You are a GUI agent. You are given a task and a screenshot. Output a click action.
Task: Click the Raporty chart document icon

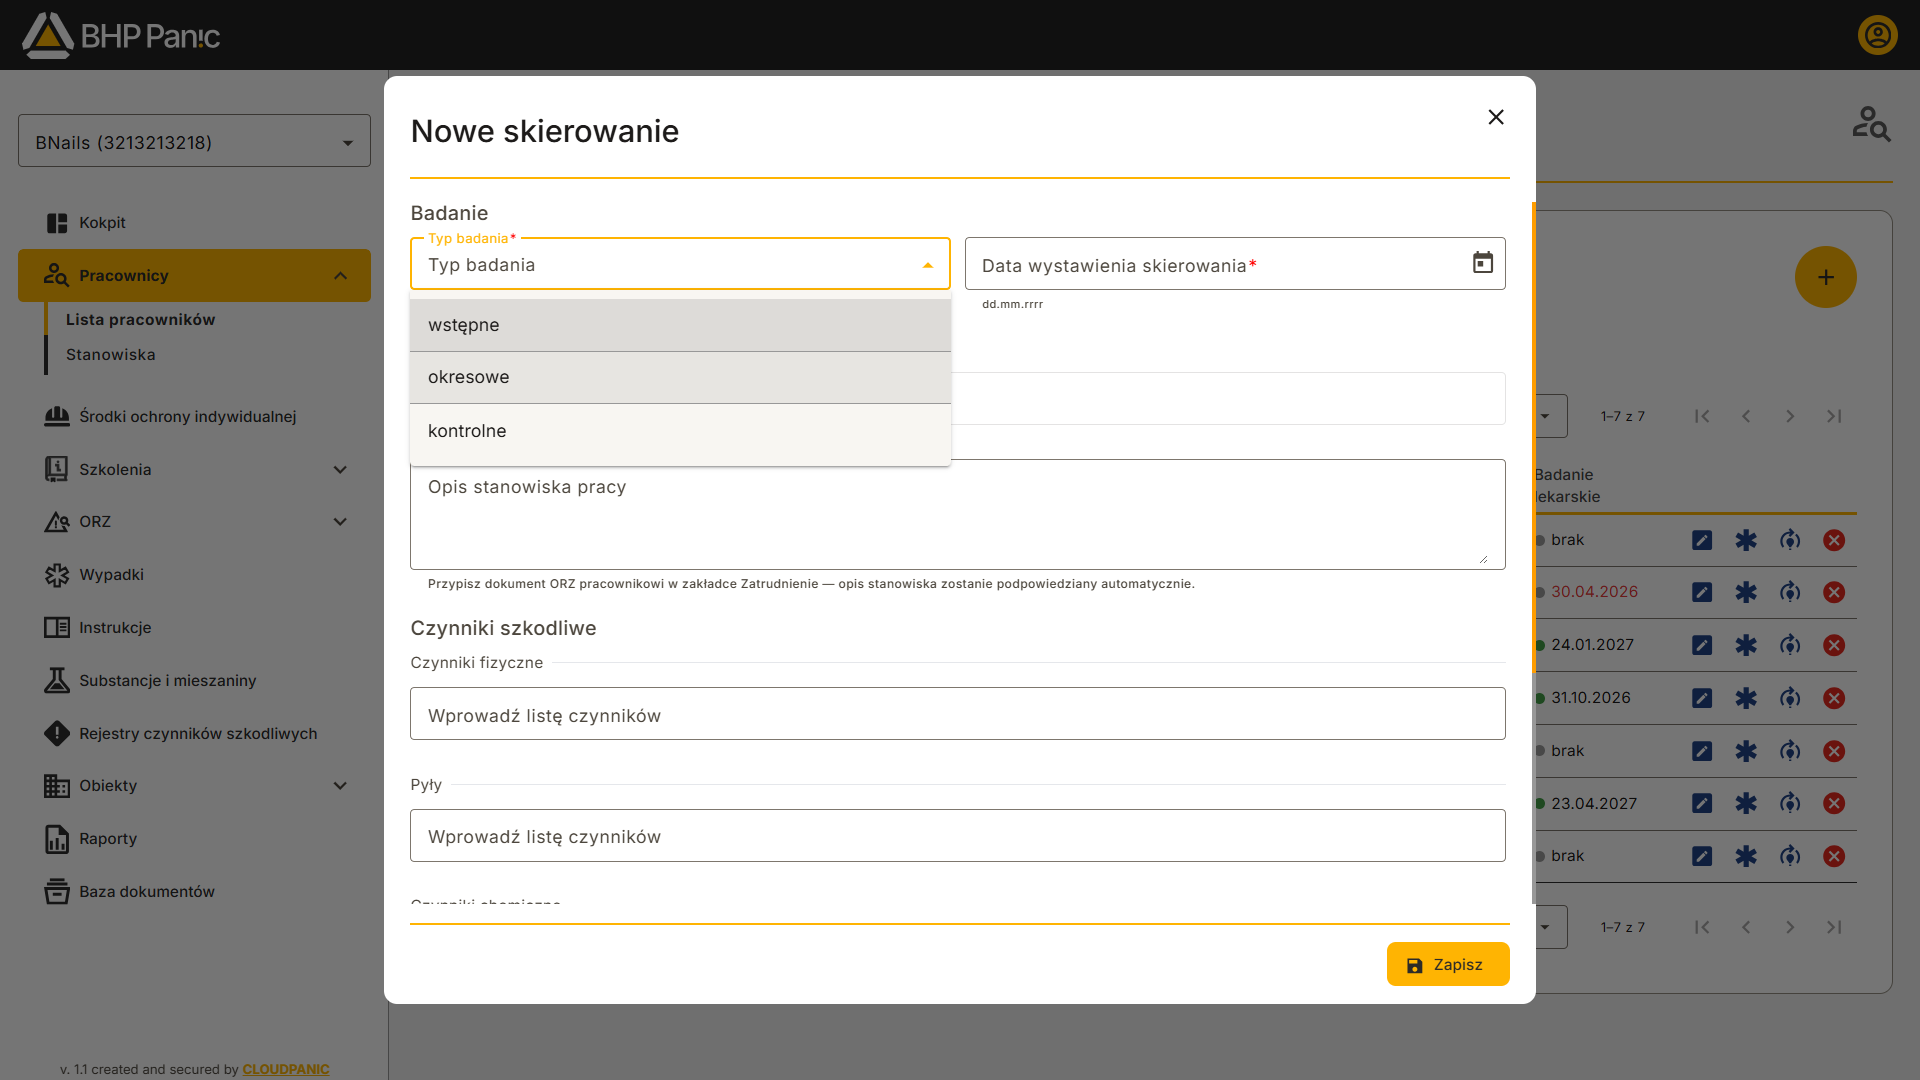point(57,839)
